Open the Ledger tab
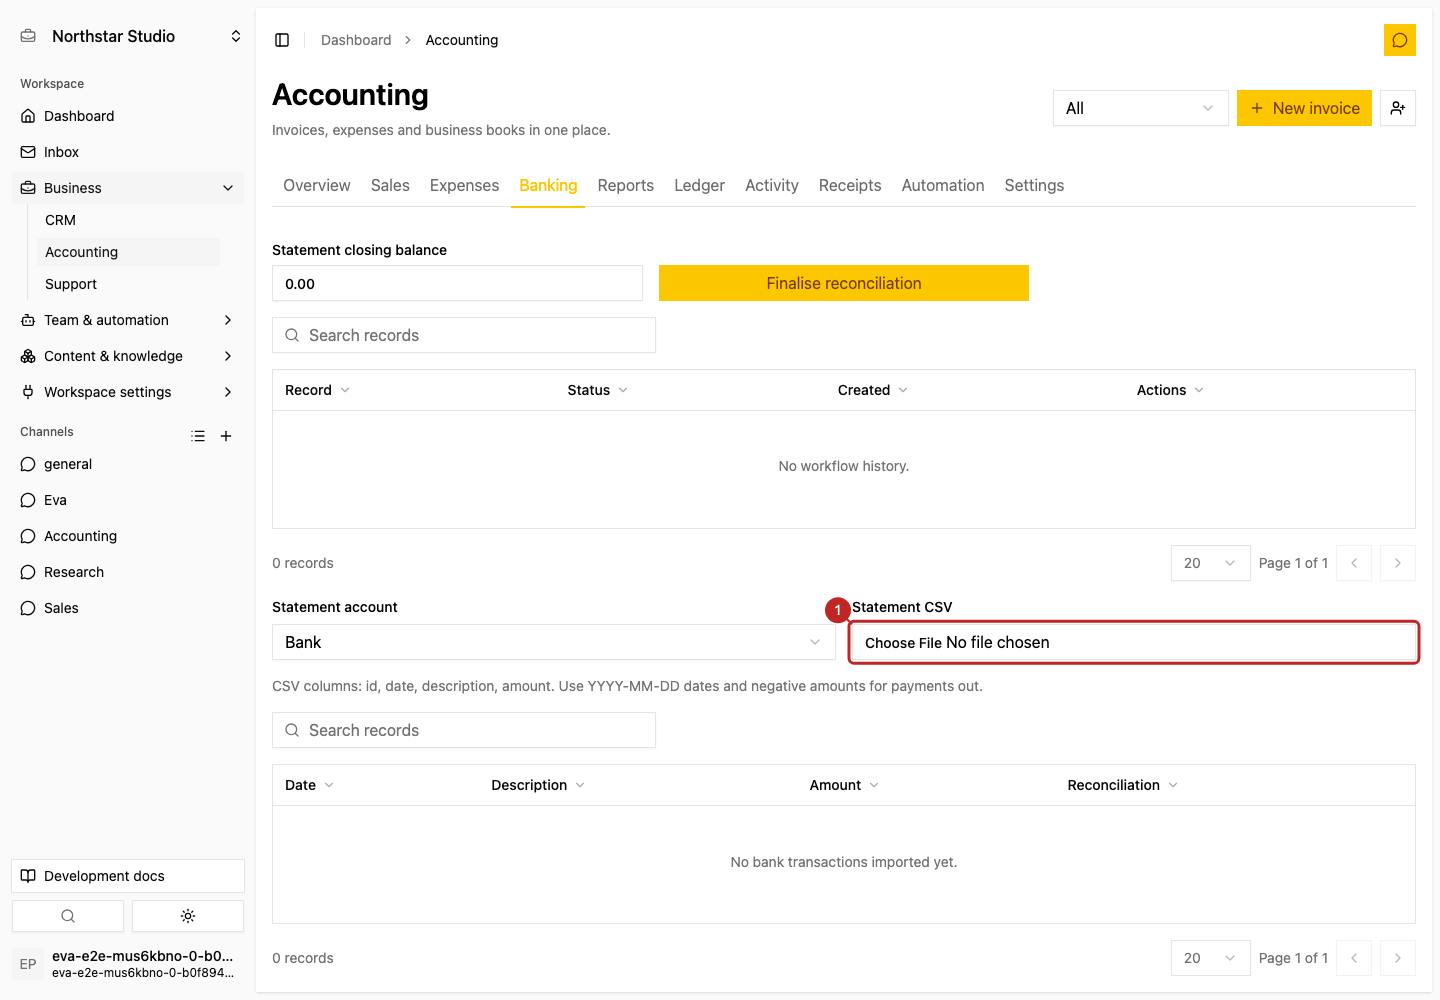Screen dimensions: 1440x1000 pos(699,186)
